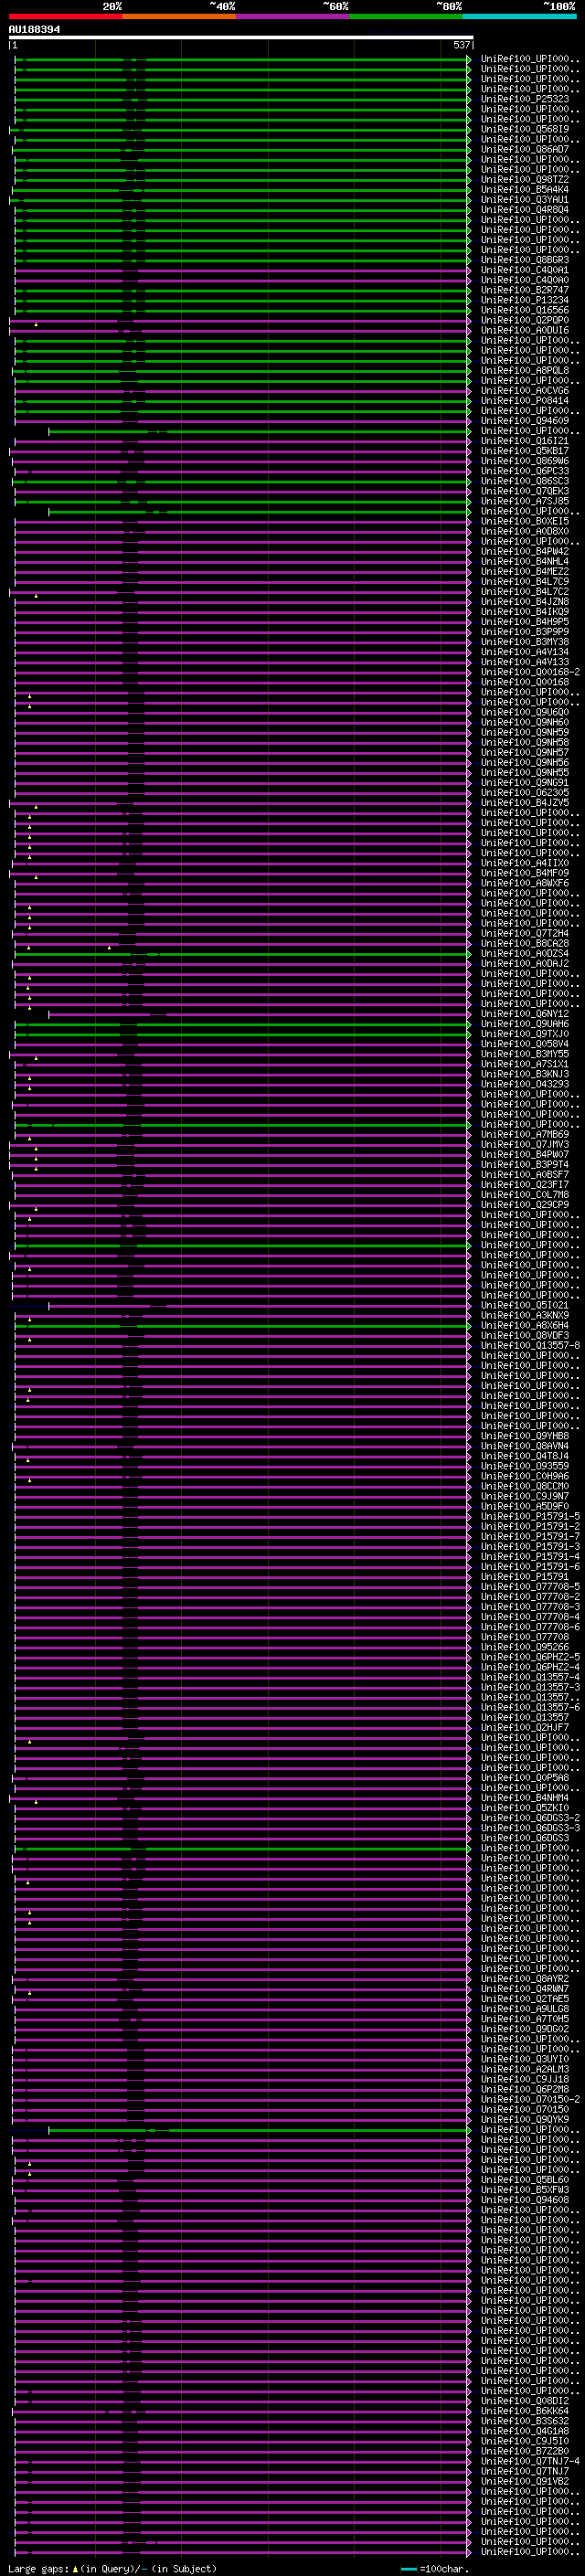
Task: Click the '=100char.' scale label
Action: 445,2568
